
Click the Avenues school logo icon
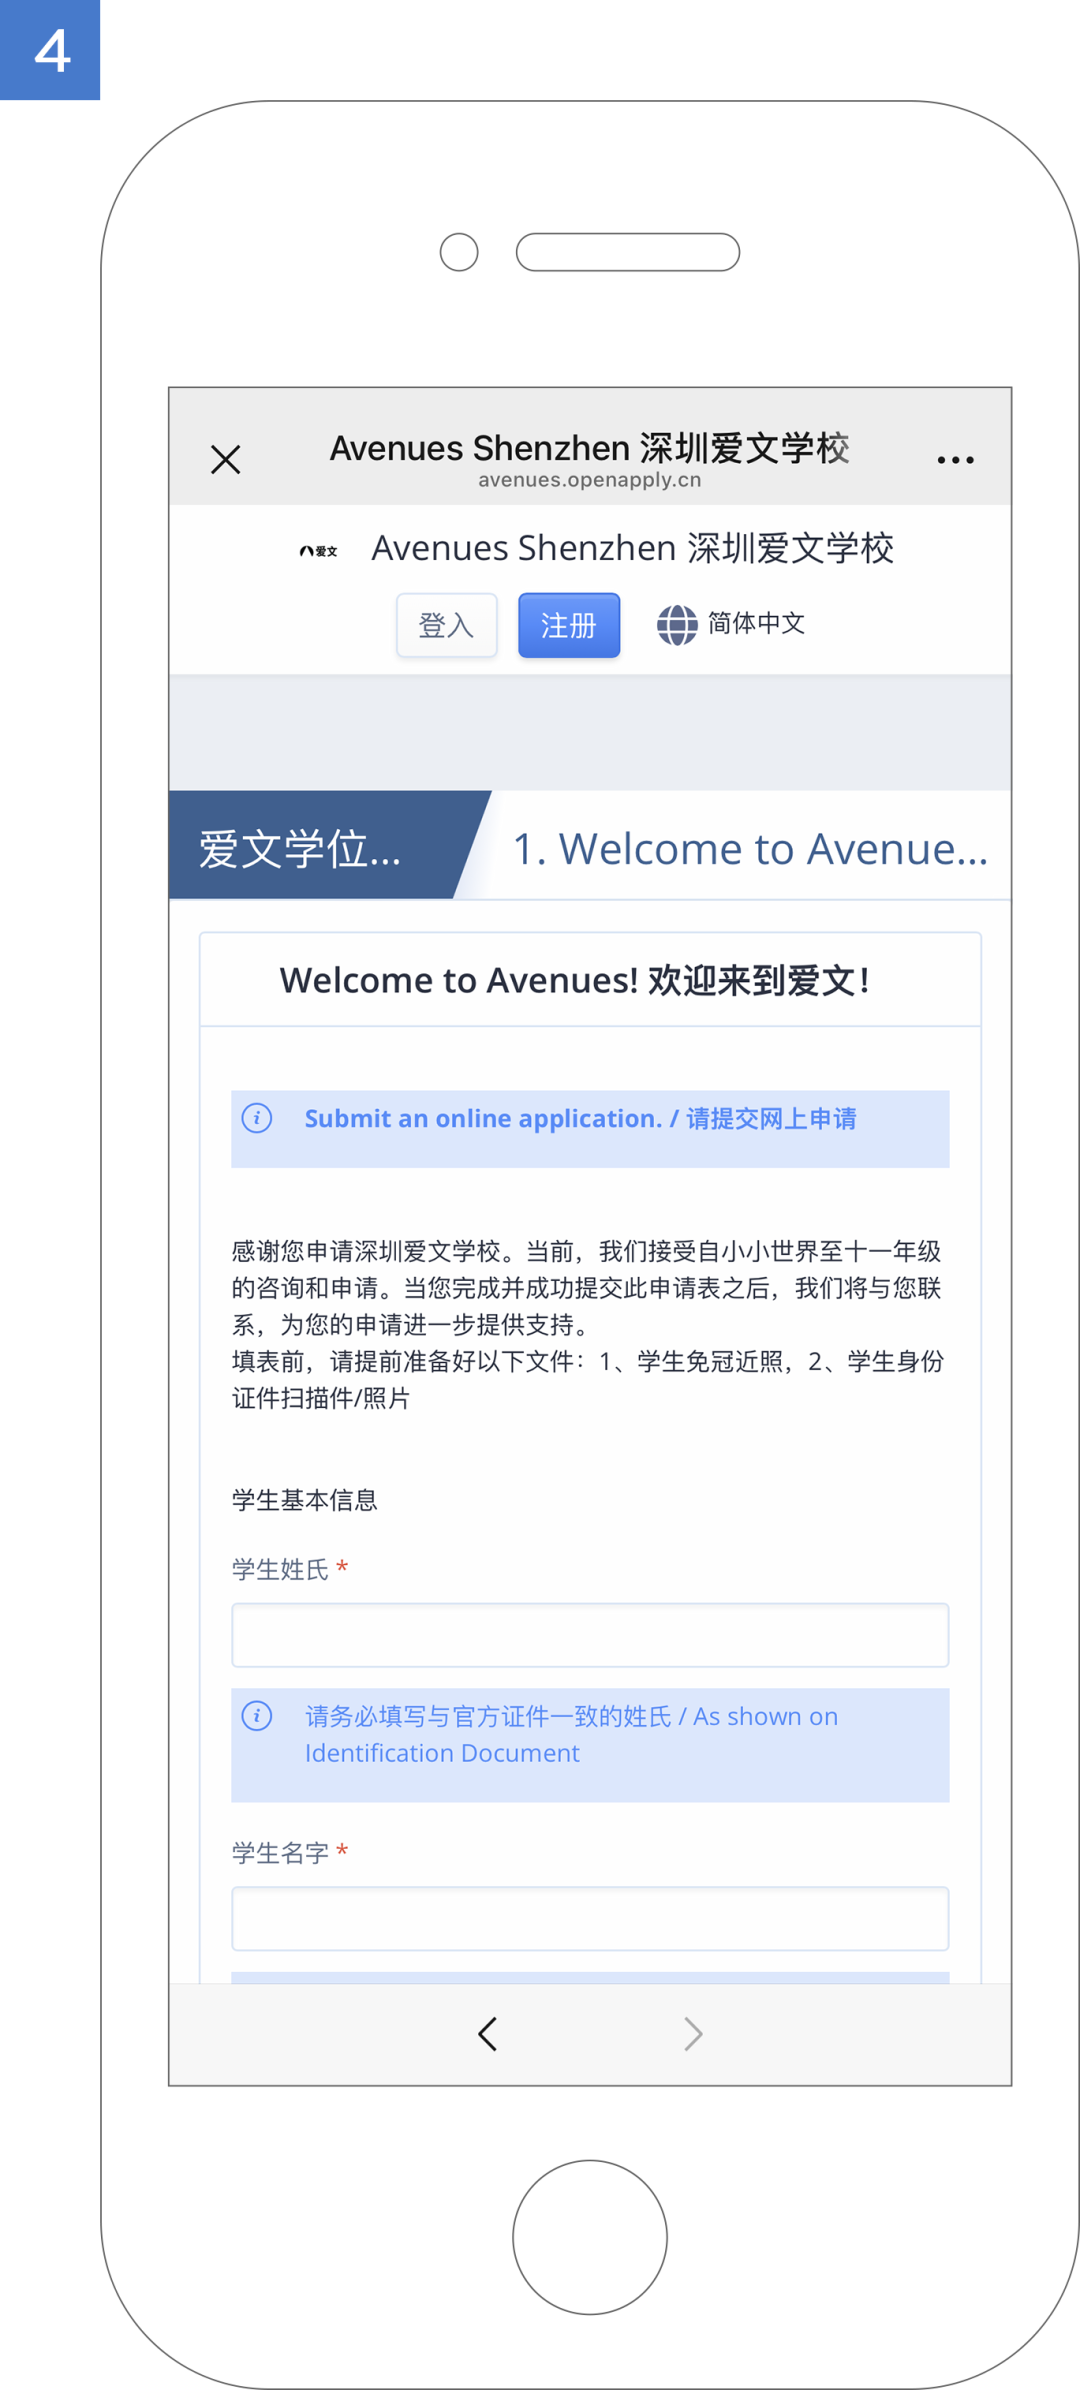[319, 550]
